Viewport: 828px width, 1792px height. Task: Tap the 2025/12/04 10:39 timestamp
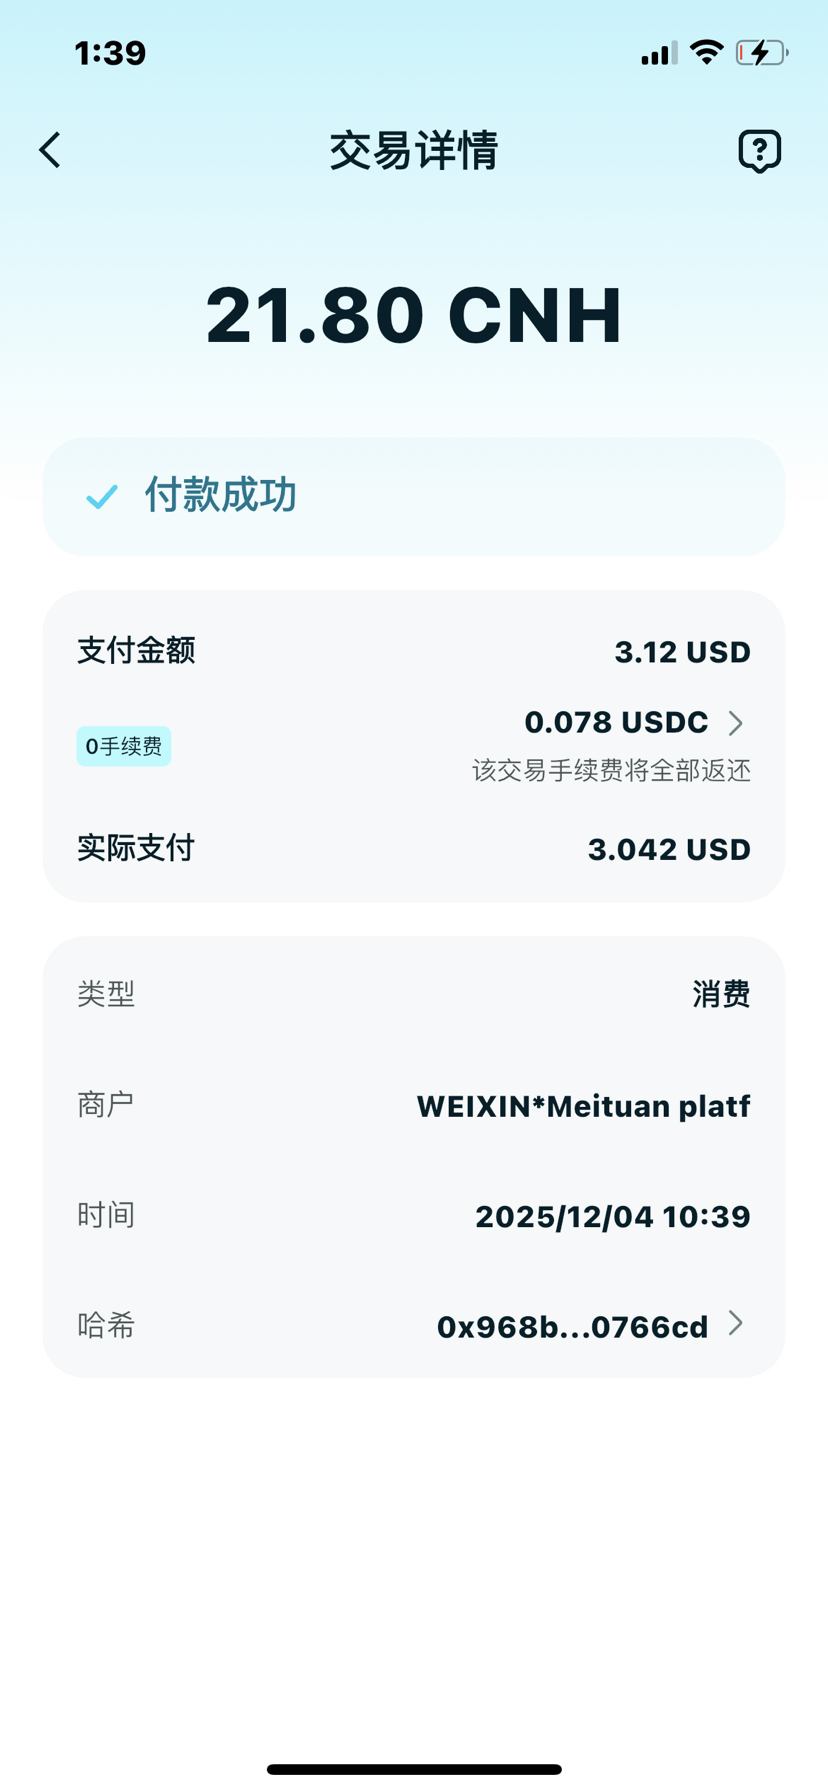click(x=612, y=1216)
